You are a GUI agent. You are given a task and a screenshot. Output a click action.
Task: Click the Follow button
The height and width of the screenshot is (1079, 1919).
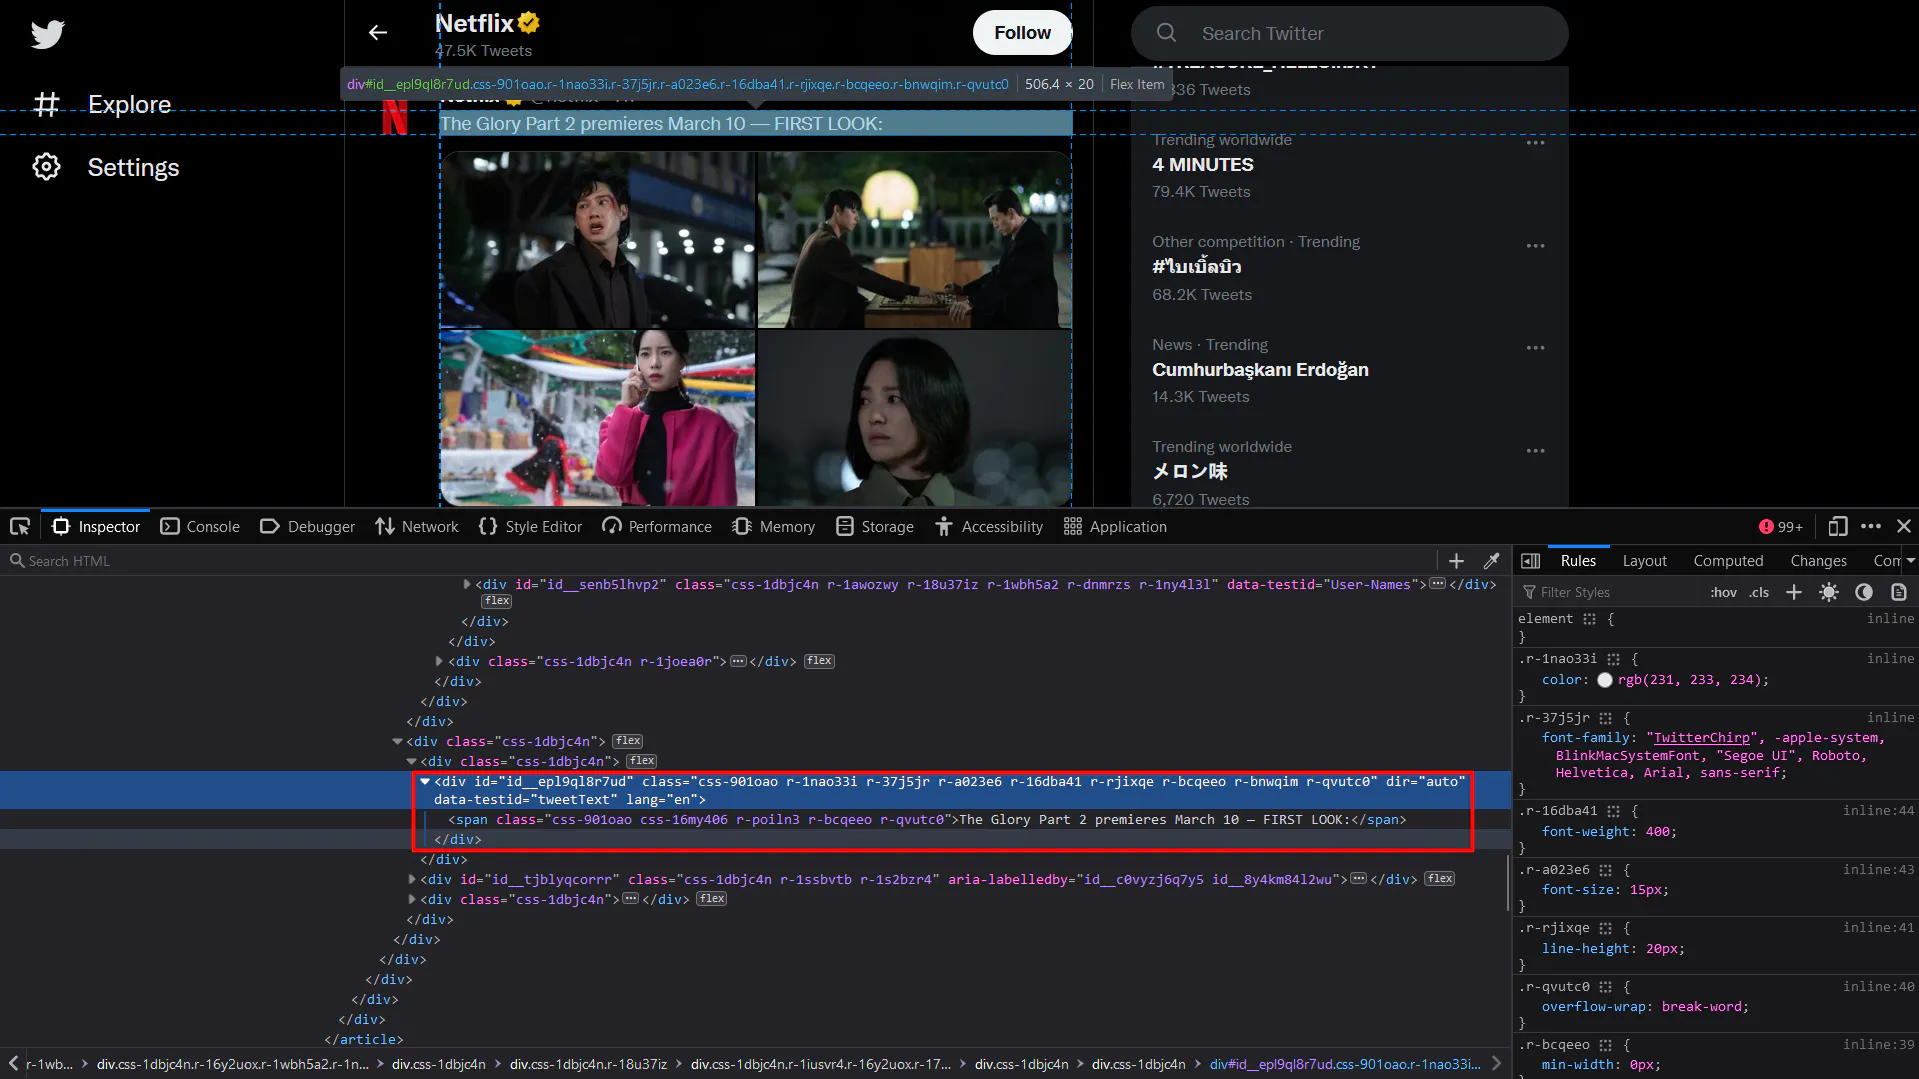coord(1021,32)
